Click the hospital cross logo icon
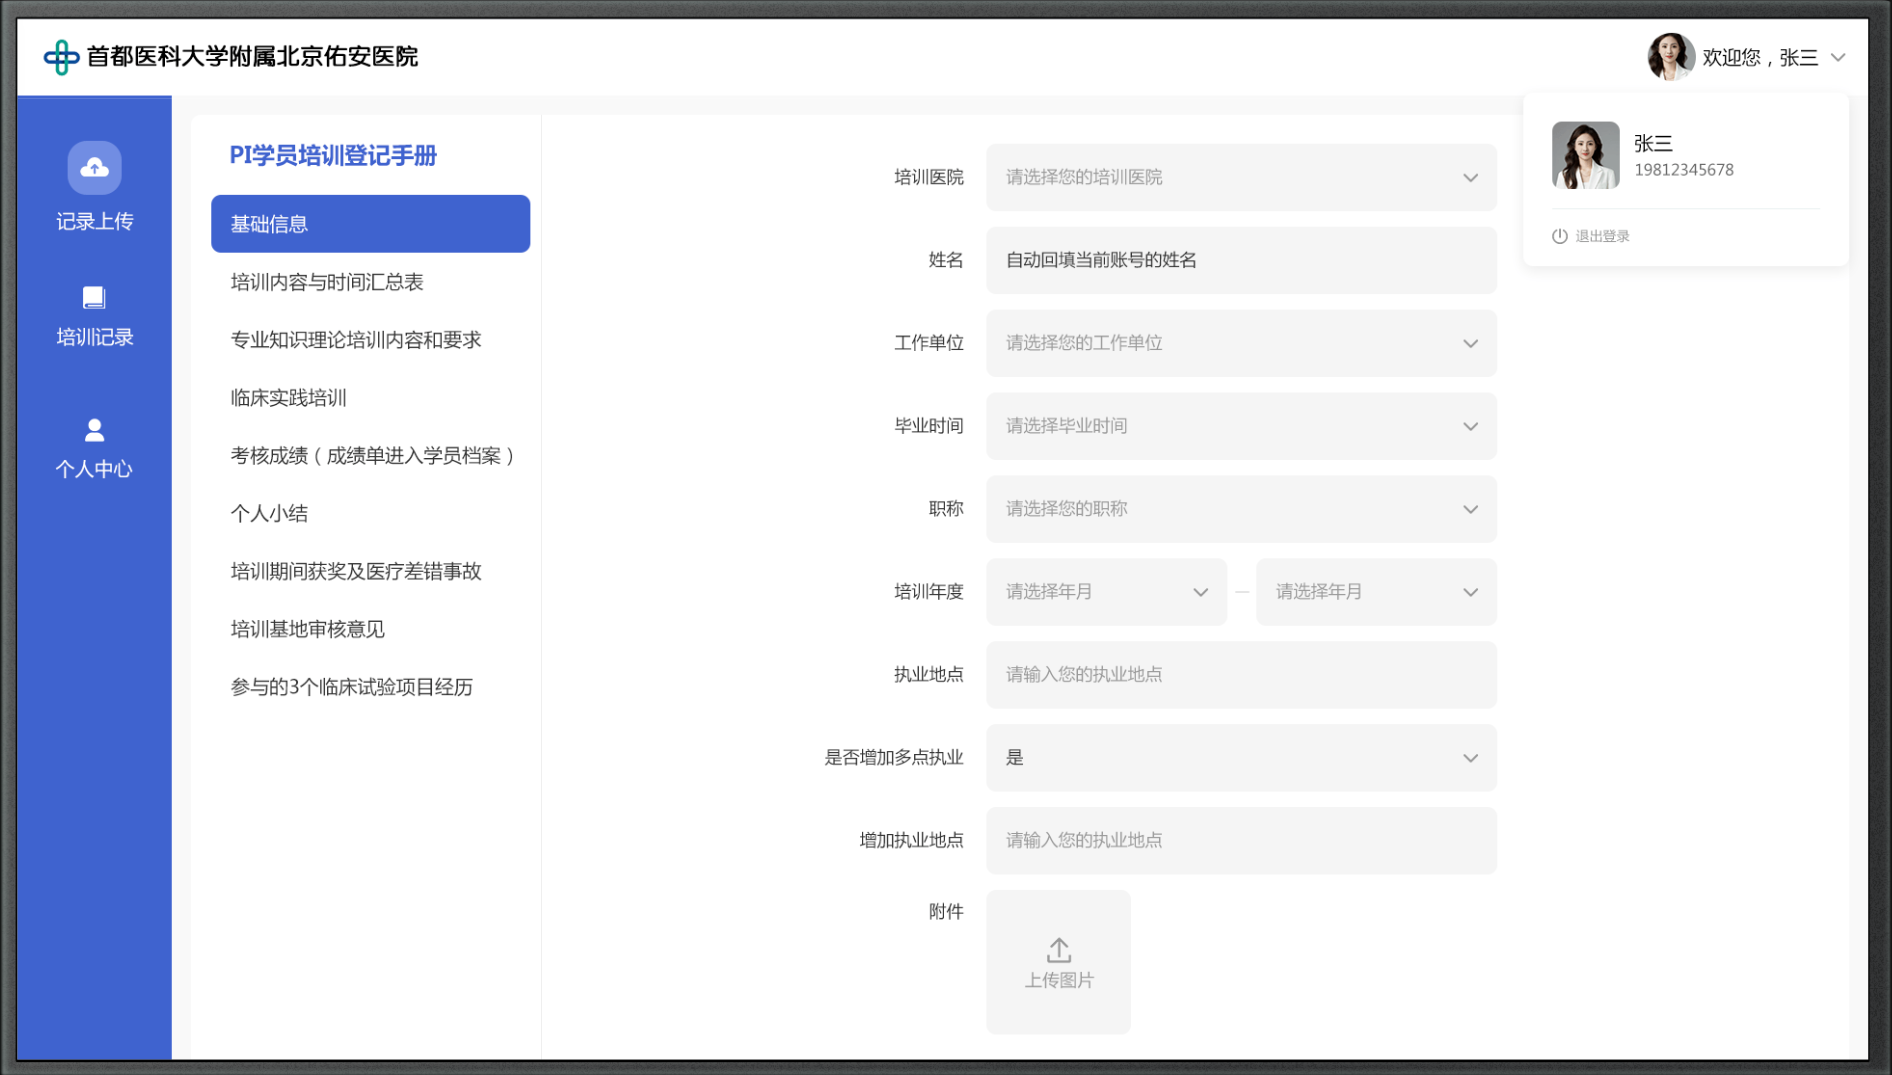 tap(61, 57)
